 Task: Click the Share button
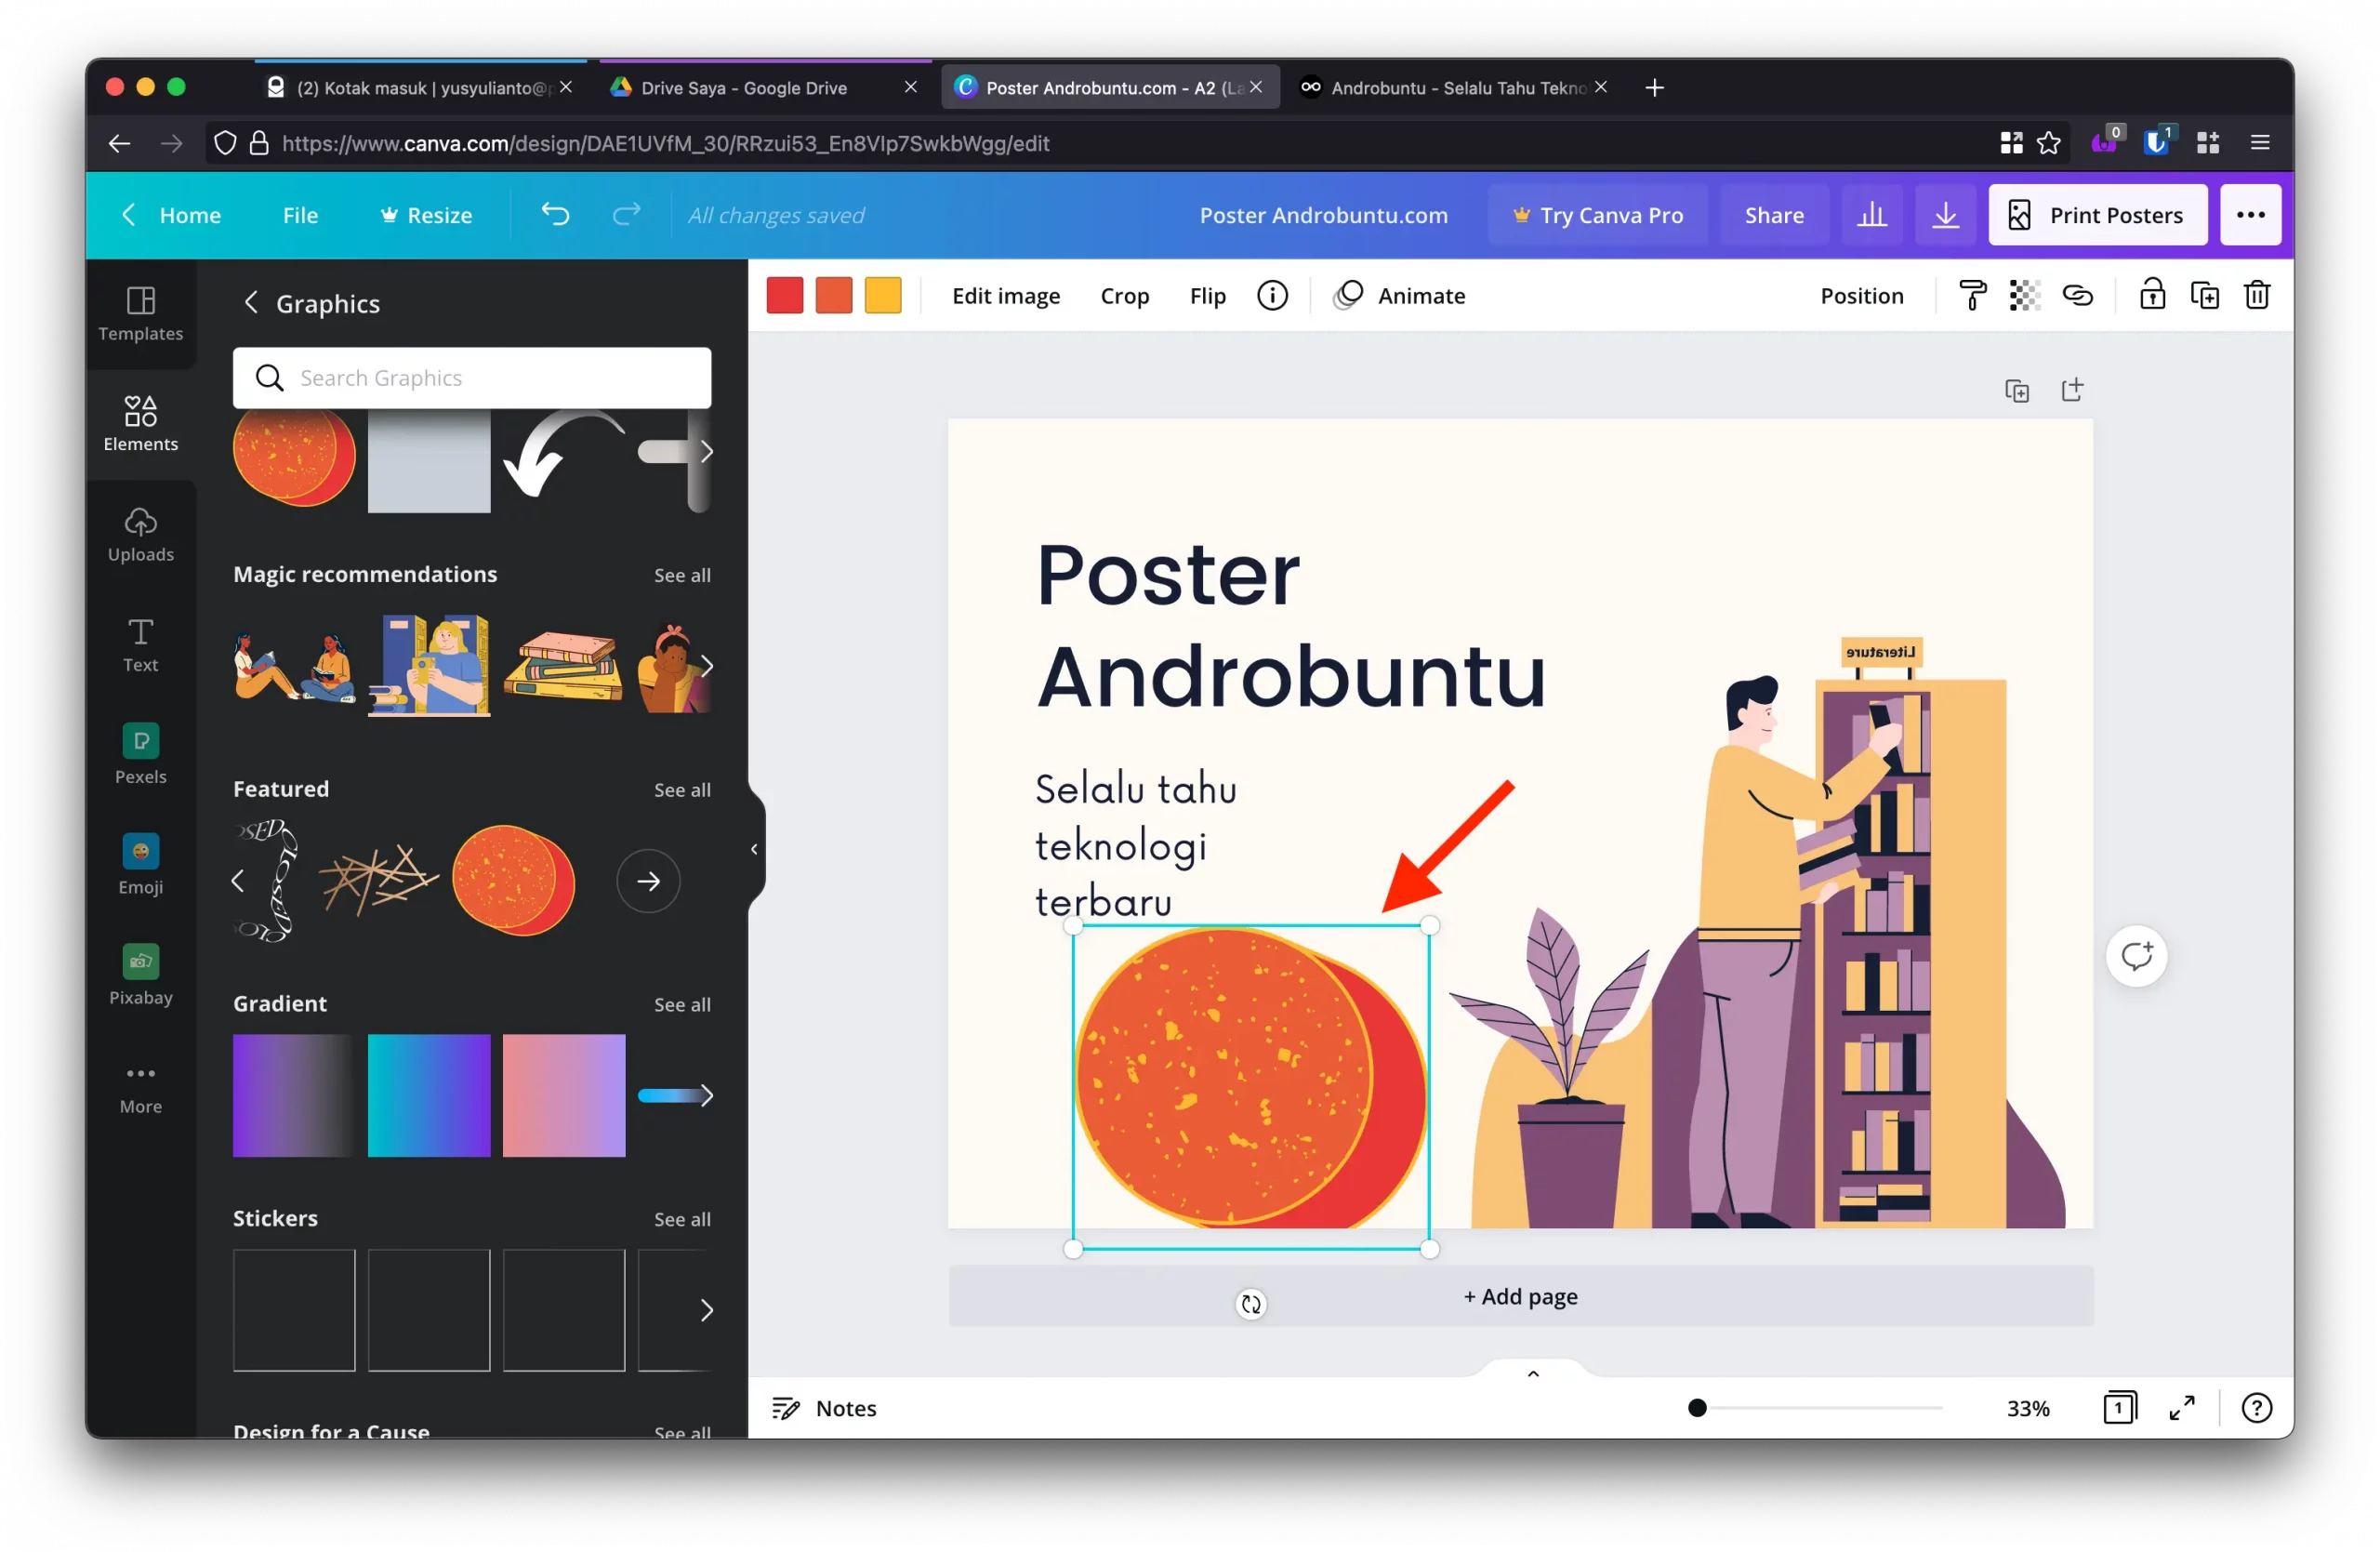[x=1774, y=215]
